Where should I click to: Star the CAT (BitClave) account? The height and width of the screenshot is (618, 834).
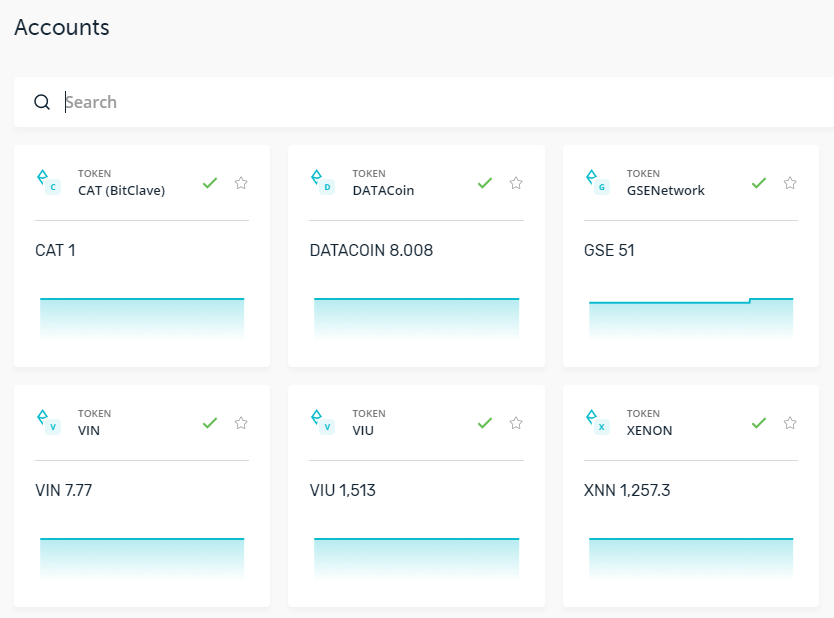241,183
